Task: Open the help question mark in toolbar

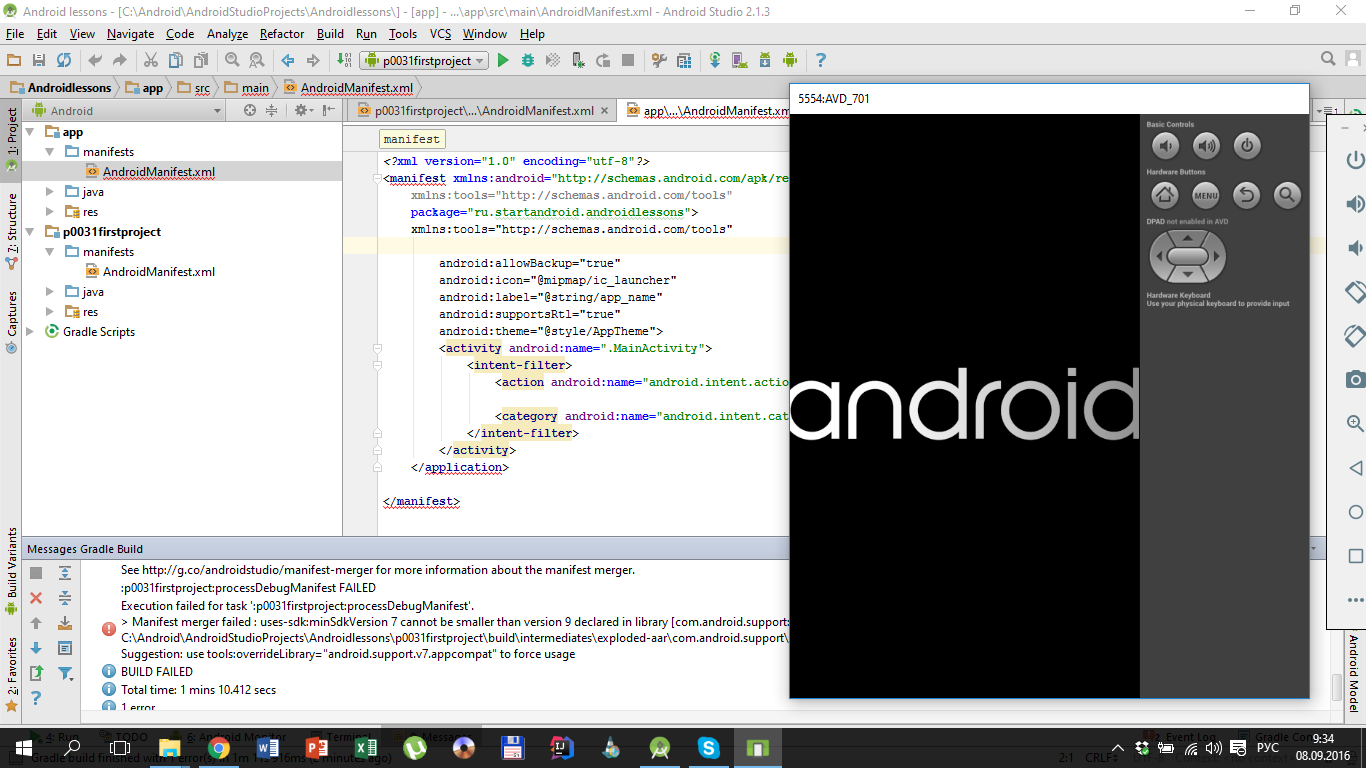Action: coord(821,60)
